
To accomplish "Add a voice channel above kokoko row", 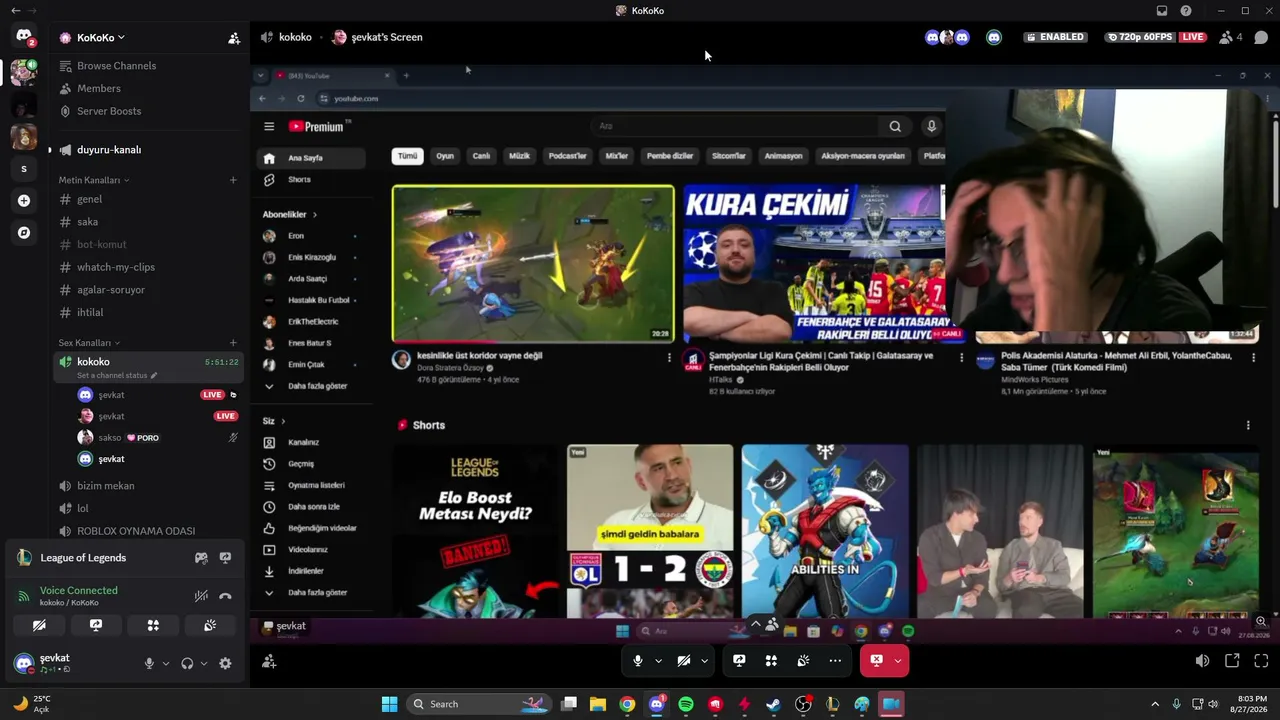I will coord(233,343).
